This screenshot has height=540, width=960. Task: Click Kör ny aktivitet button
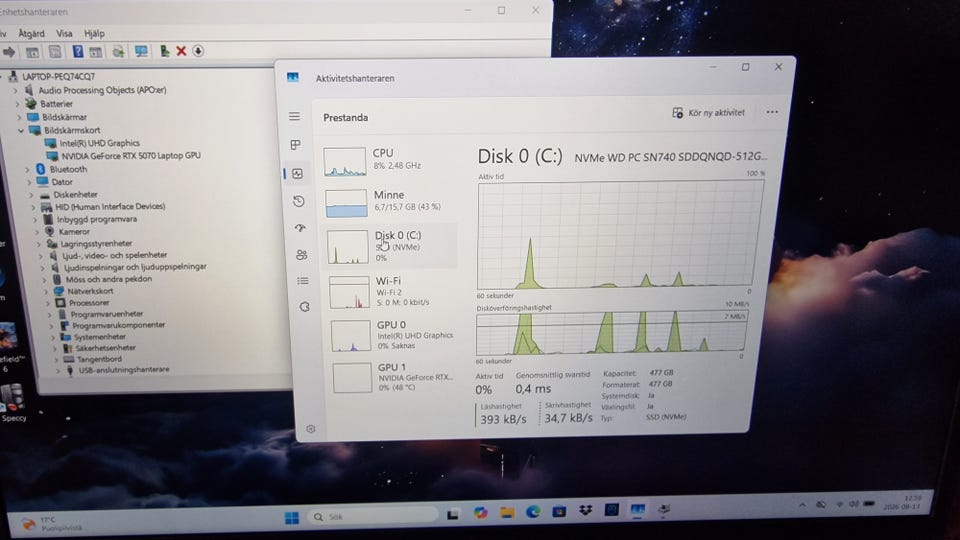point(708,113)
